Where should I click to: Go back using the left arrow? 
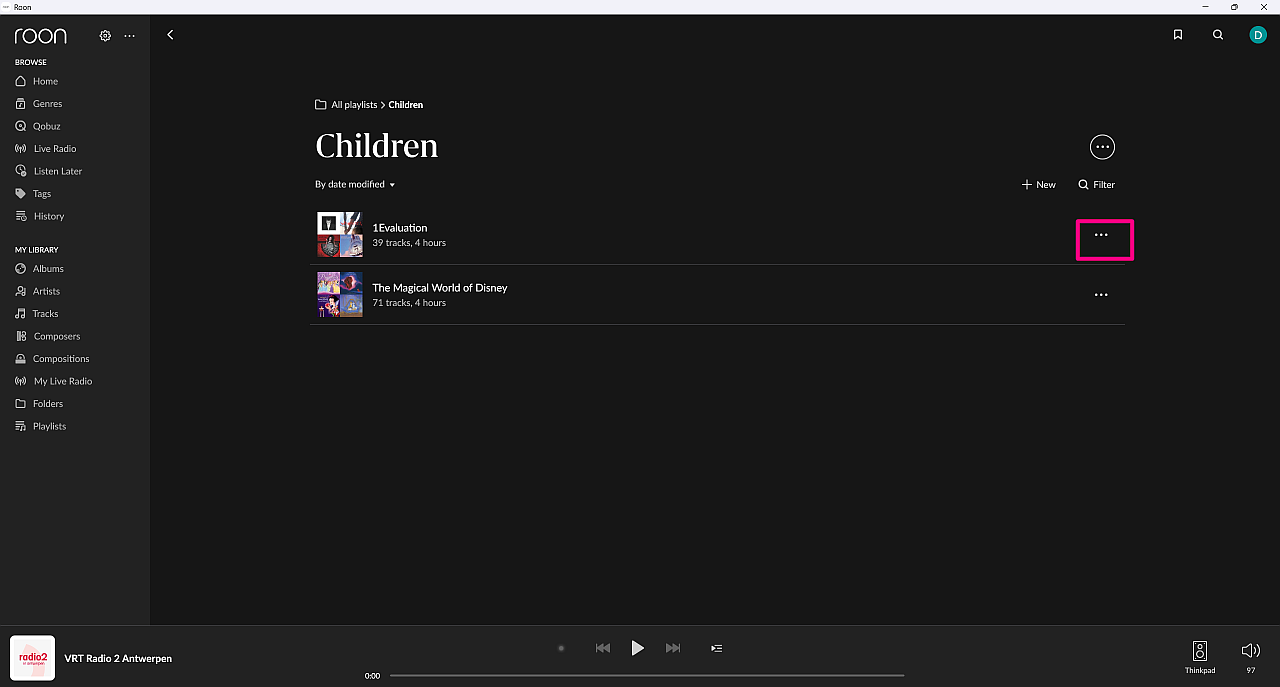click(x=170, y=35)
